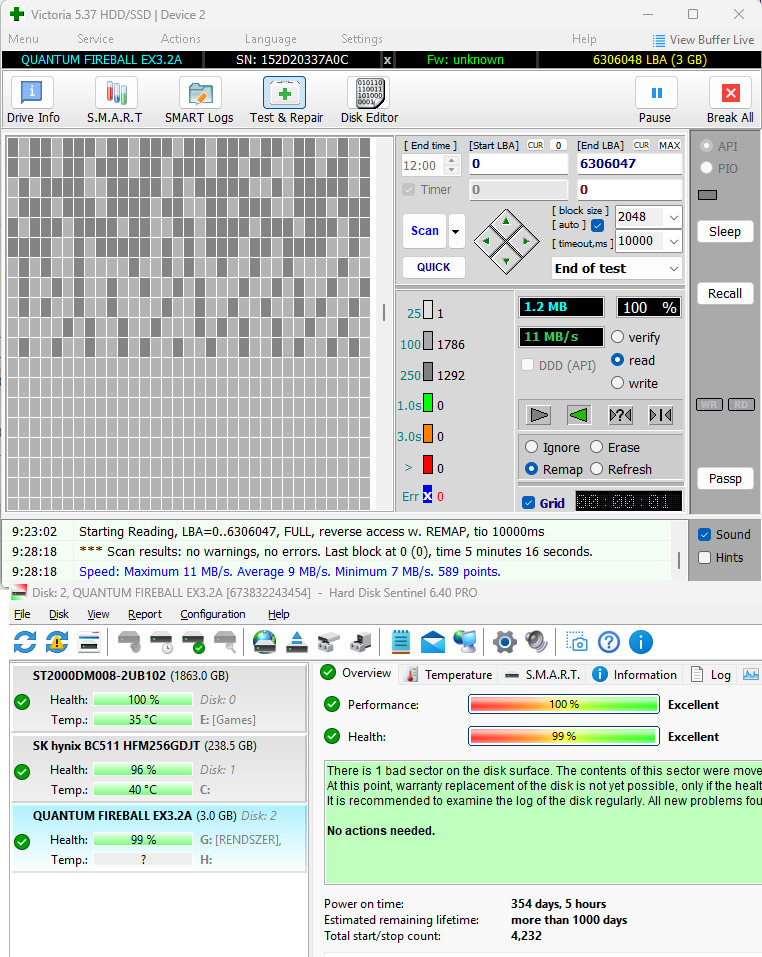Click the Passp button
Image resolution: width=762 pixels, height=957 pixels.
click(725, 478)
